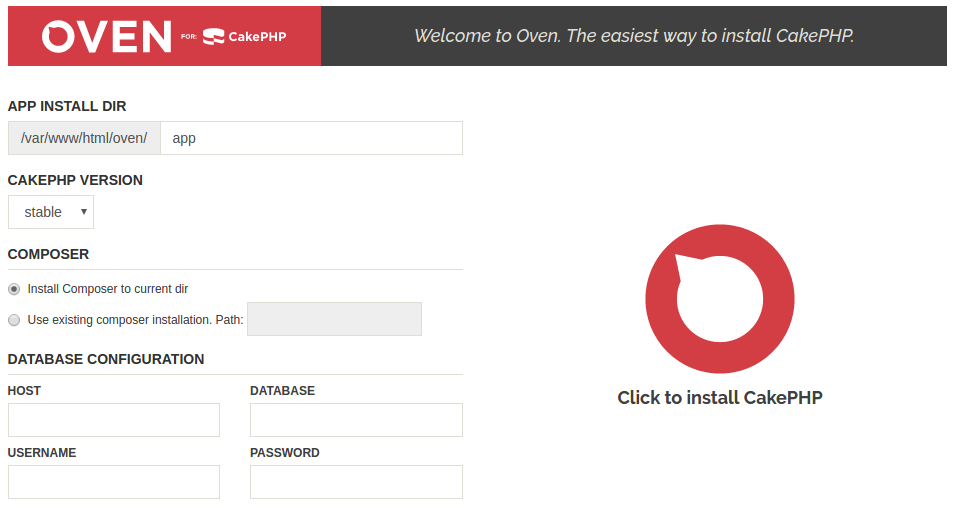Click the USERNAME field label
Viewport: 958px width, 513px height.
coord(42,453)
